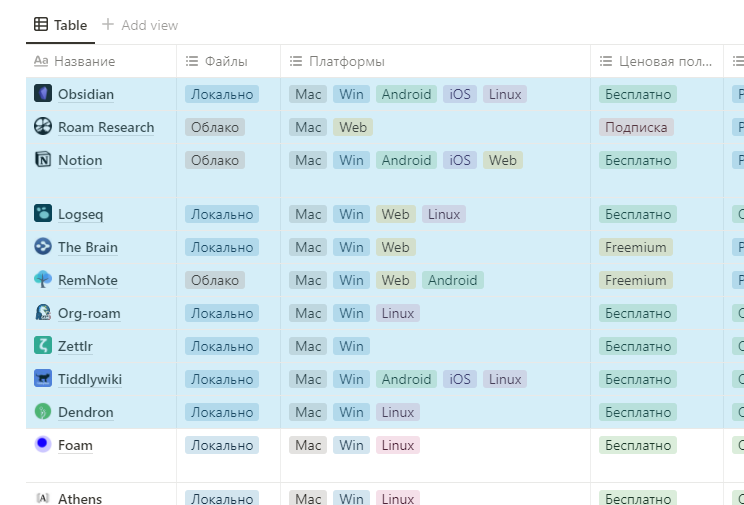Open the Dendron page
The width and height of the screenshot is (744, 505).
(85, 412)
